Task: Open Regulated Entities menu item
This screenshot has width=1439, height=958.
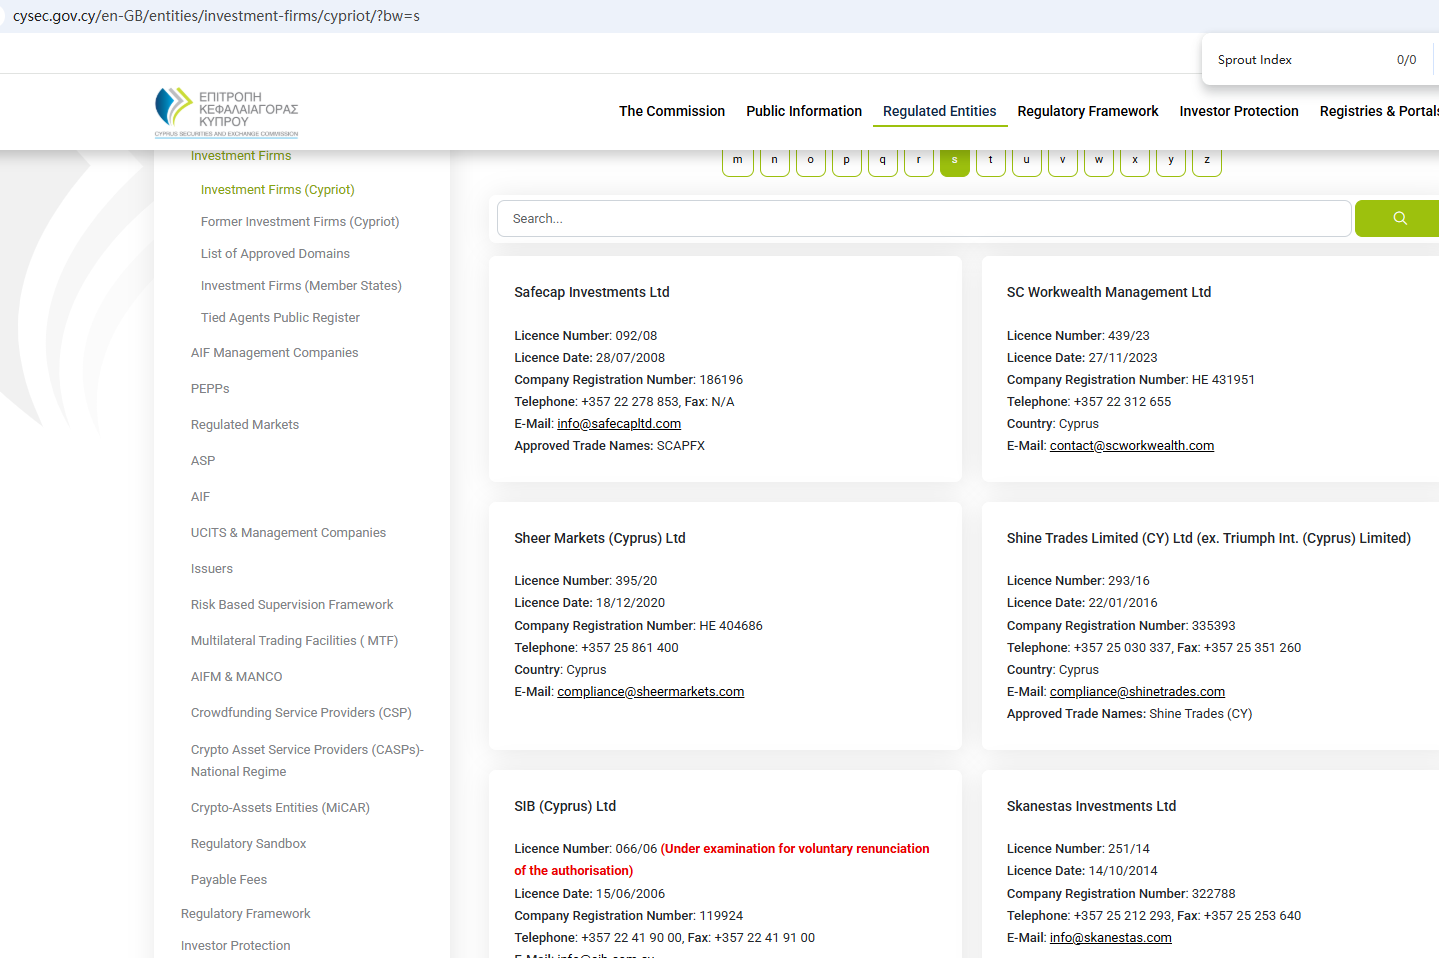Action: (939, 111)
